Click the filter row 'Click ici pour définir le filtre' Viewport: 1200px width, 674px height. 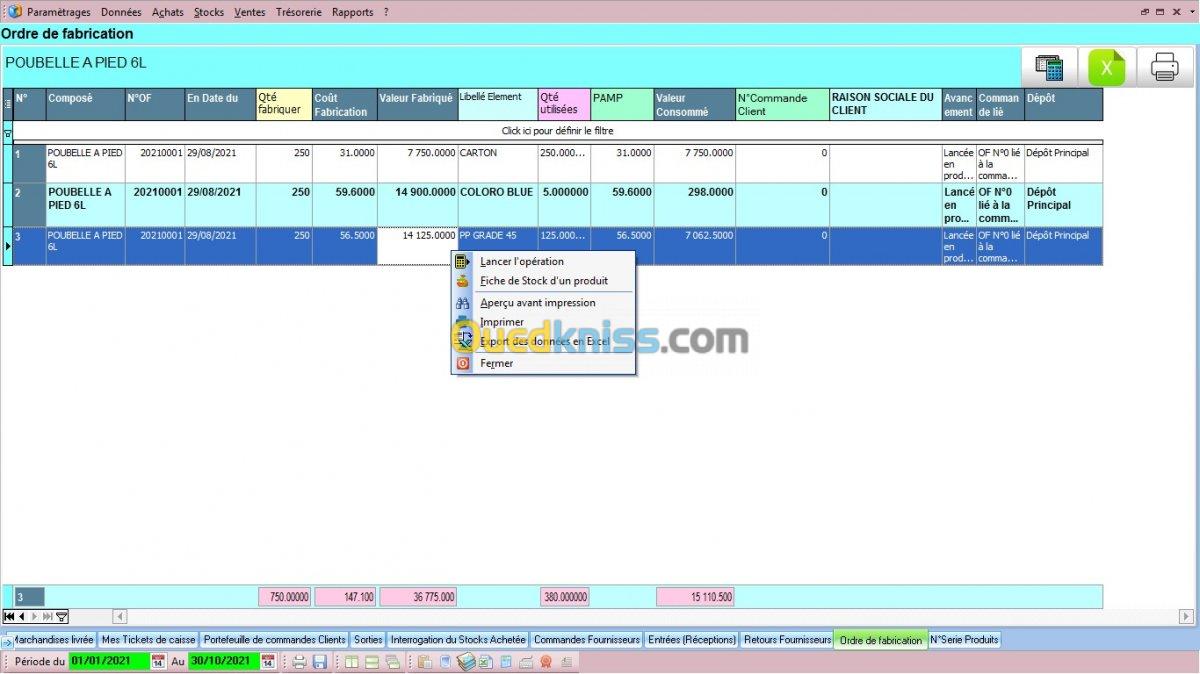point(557,131)
